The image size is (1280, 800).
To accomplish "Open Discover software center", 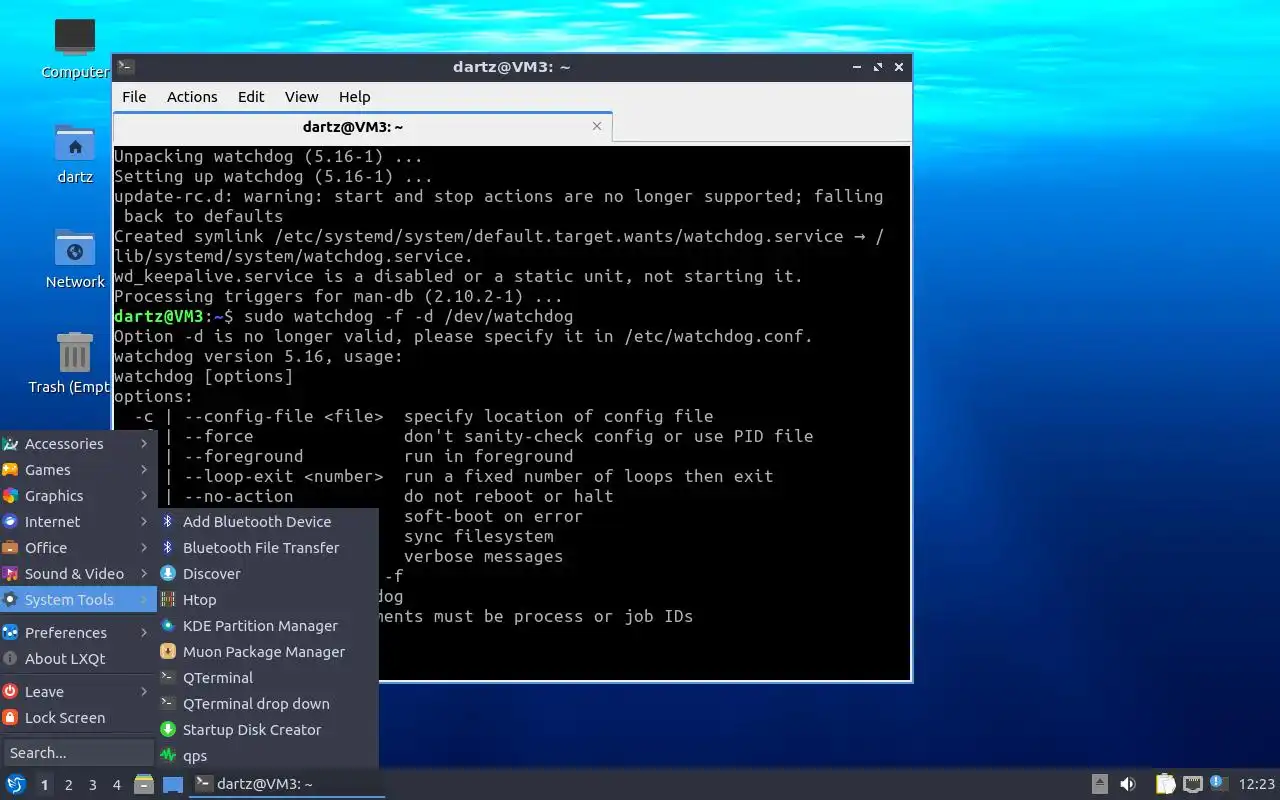I will [x=267, y=574].
